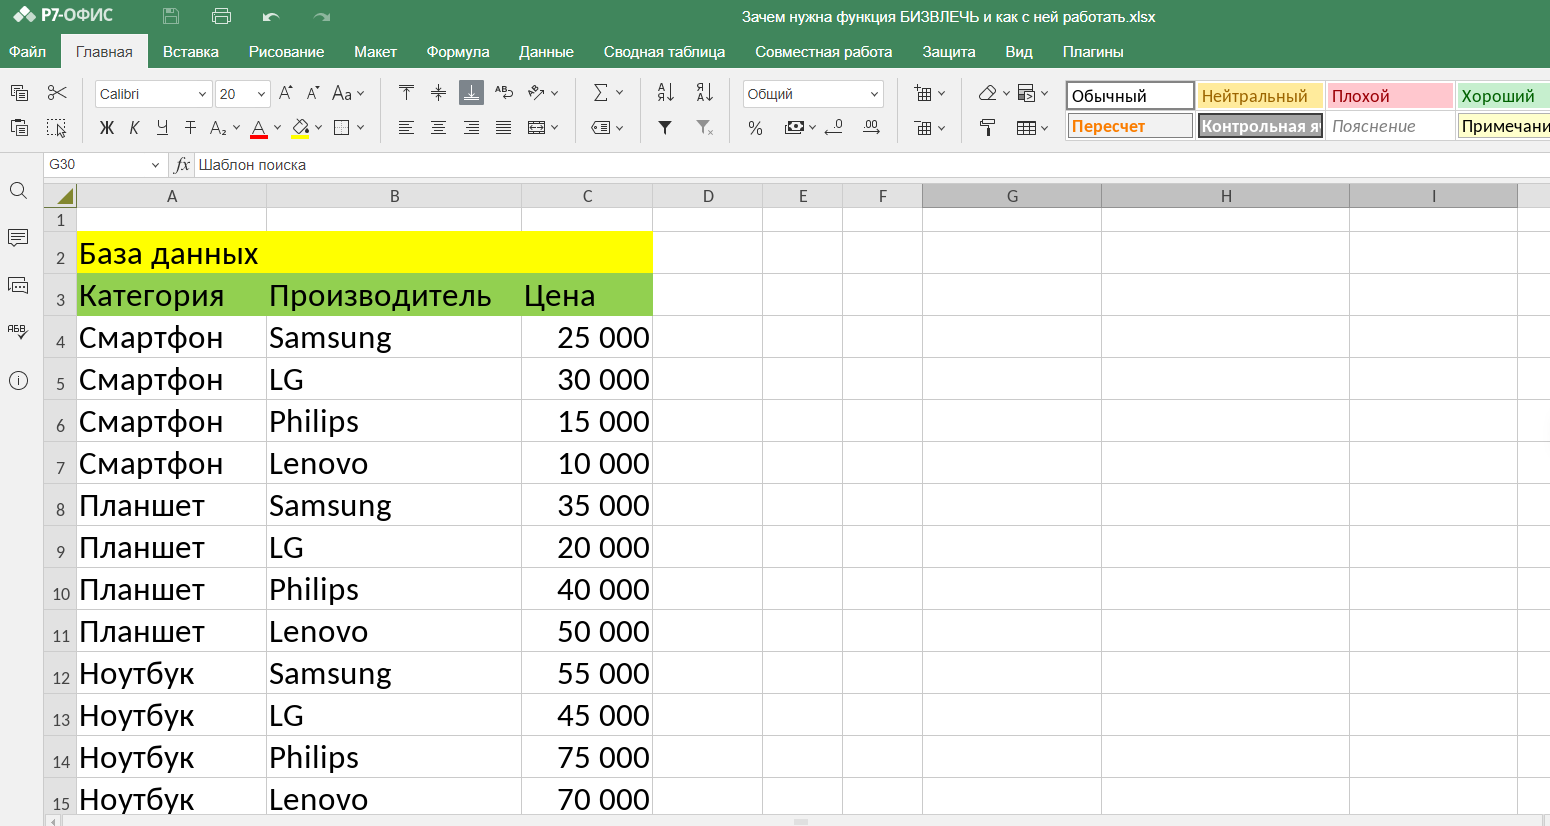
Task: Toggle align top
Action: (x=406, y=93)
